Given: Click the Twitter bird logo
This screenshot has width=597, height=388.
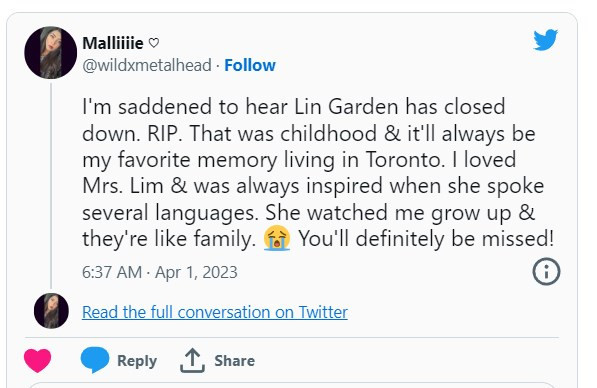Looking at the screenshot, I should pyautogui.click(x=545, y=39).
